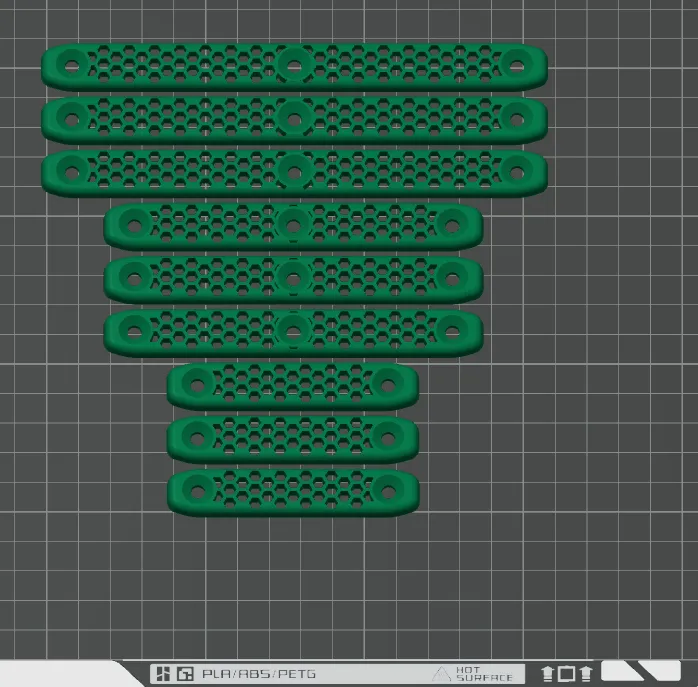
Task: Select the middle medium-length green strip
Action: pos(293,279)
